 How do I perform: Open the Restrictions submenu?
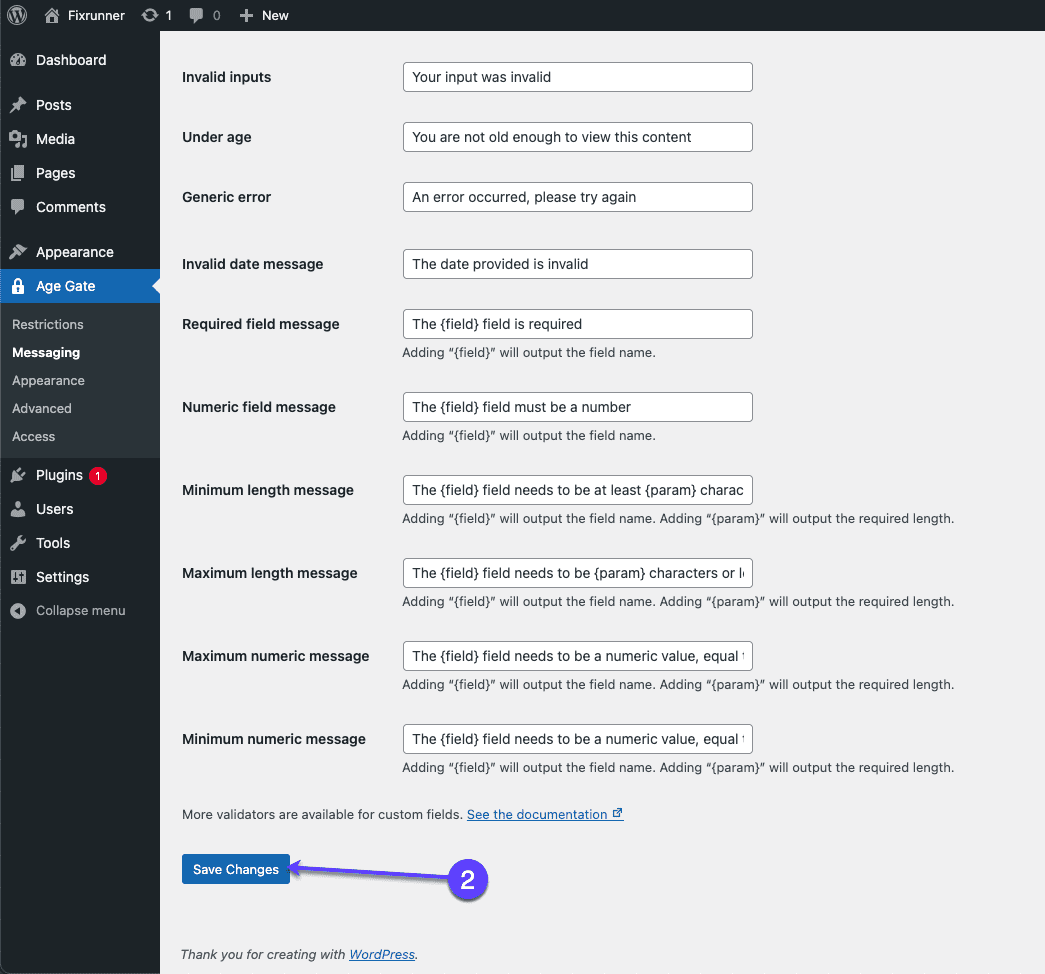click(48, 324)
